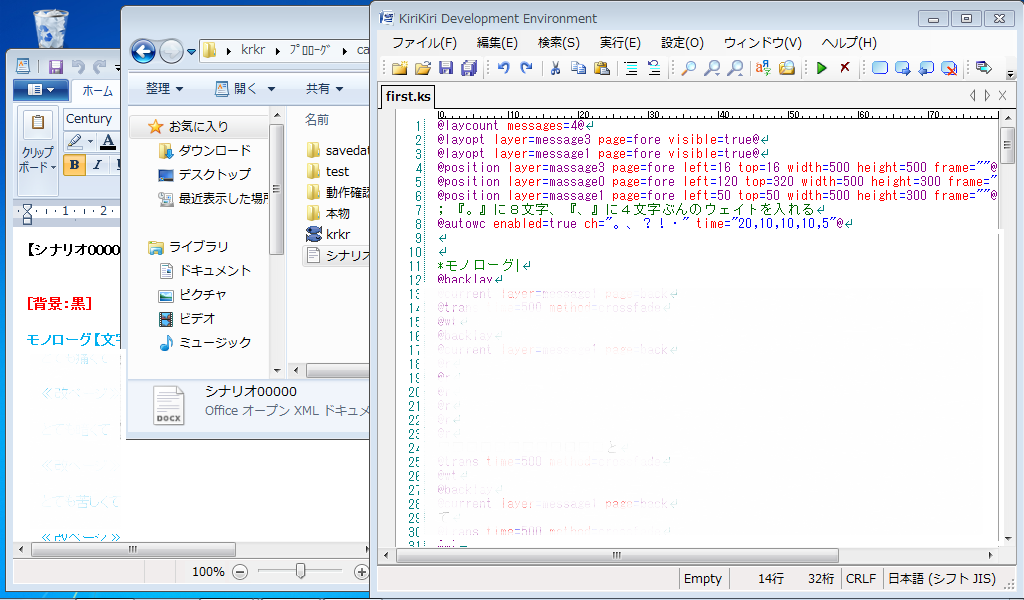Click Save All icon in KiriKiri toolbar
The image size is (1024, 600).
pos(469,68)
